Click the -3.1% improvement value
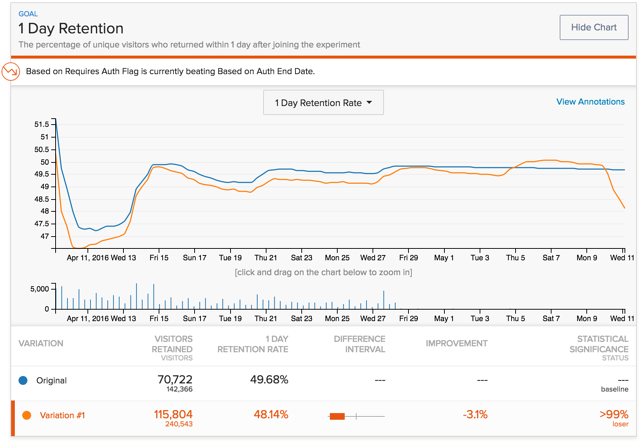Image resolution: width=639 pixels, height=442 pixels. (x=474, y=415)
